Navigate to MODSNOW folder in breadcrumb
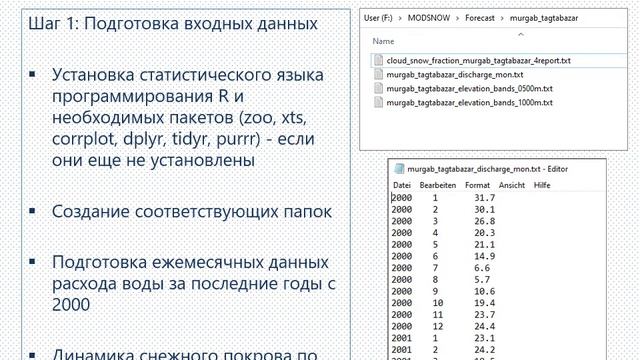The height and width of the screenshot is (360, 640). (x=429, y=18)
